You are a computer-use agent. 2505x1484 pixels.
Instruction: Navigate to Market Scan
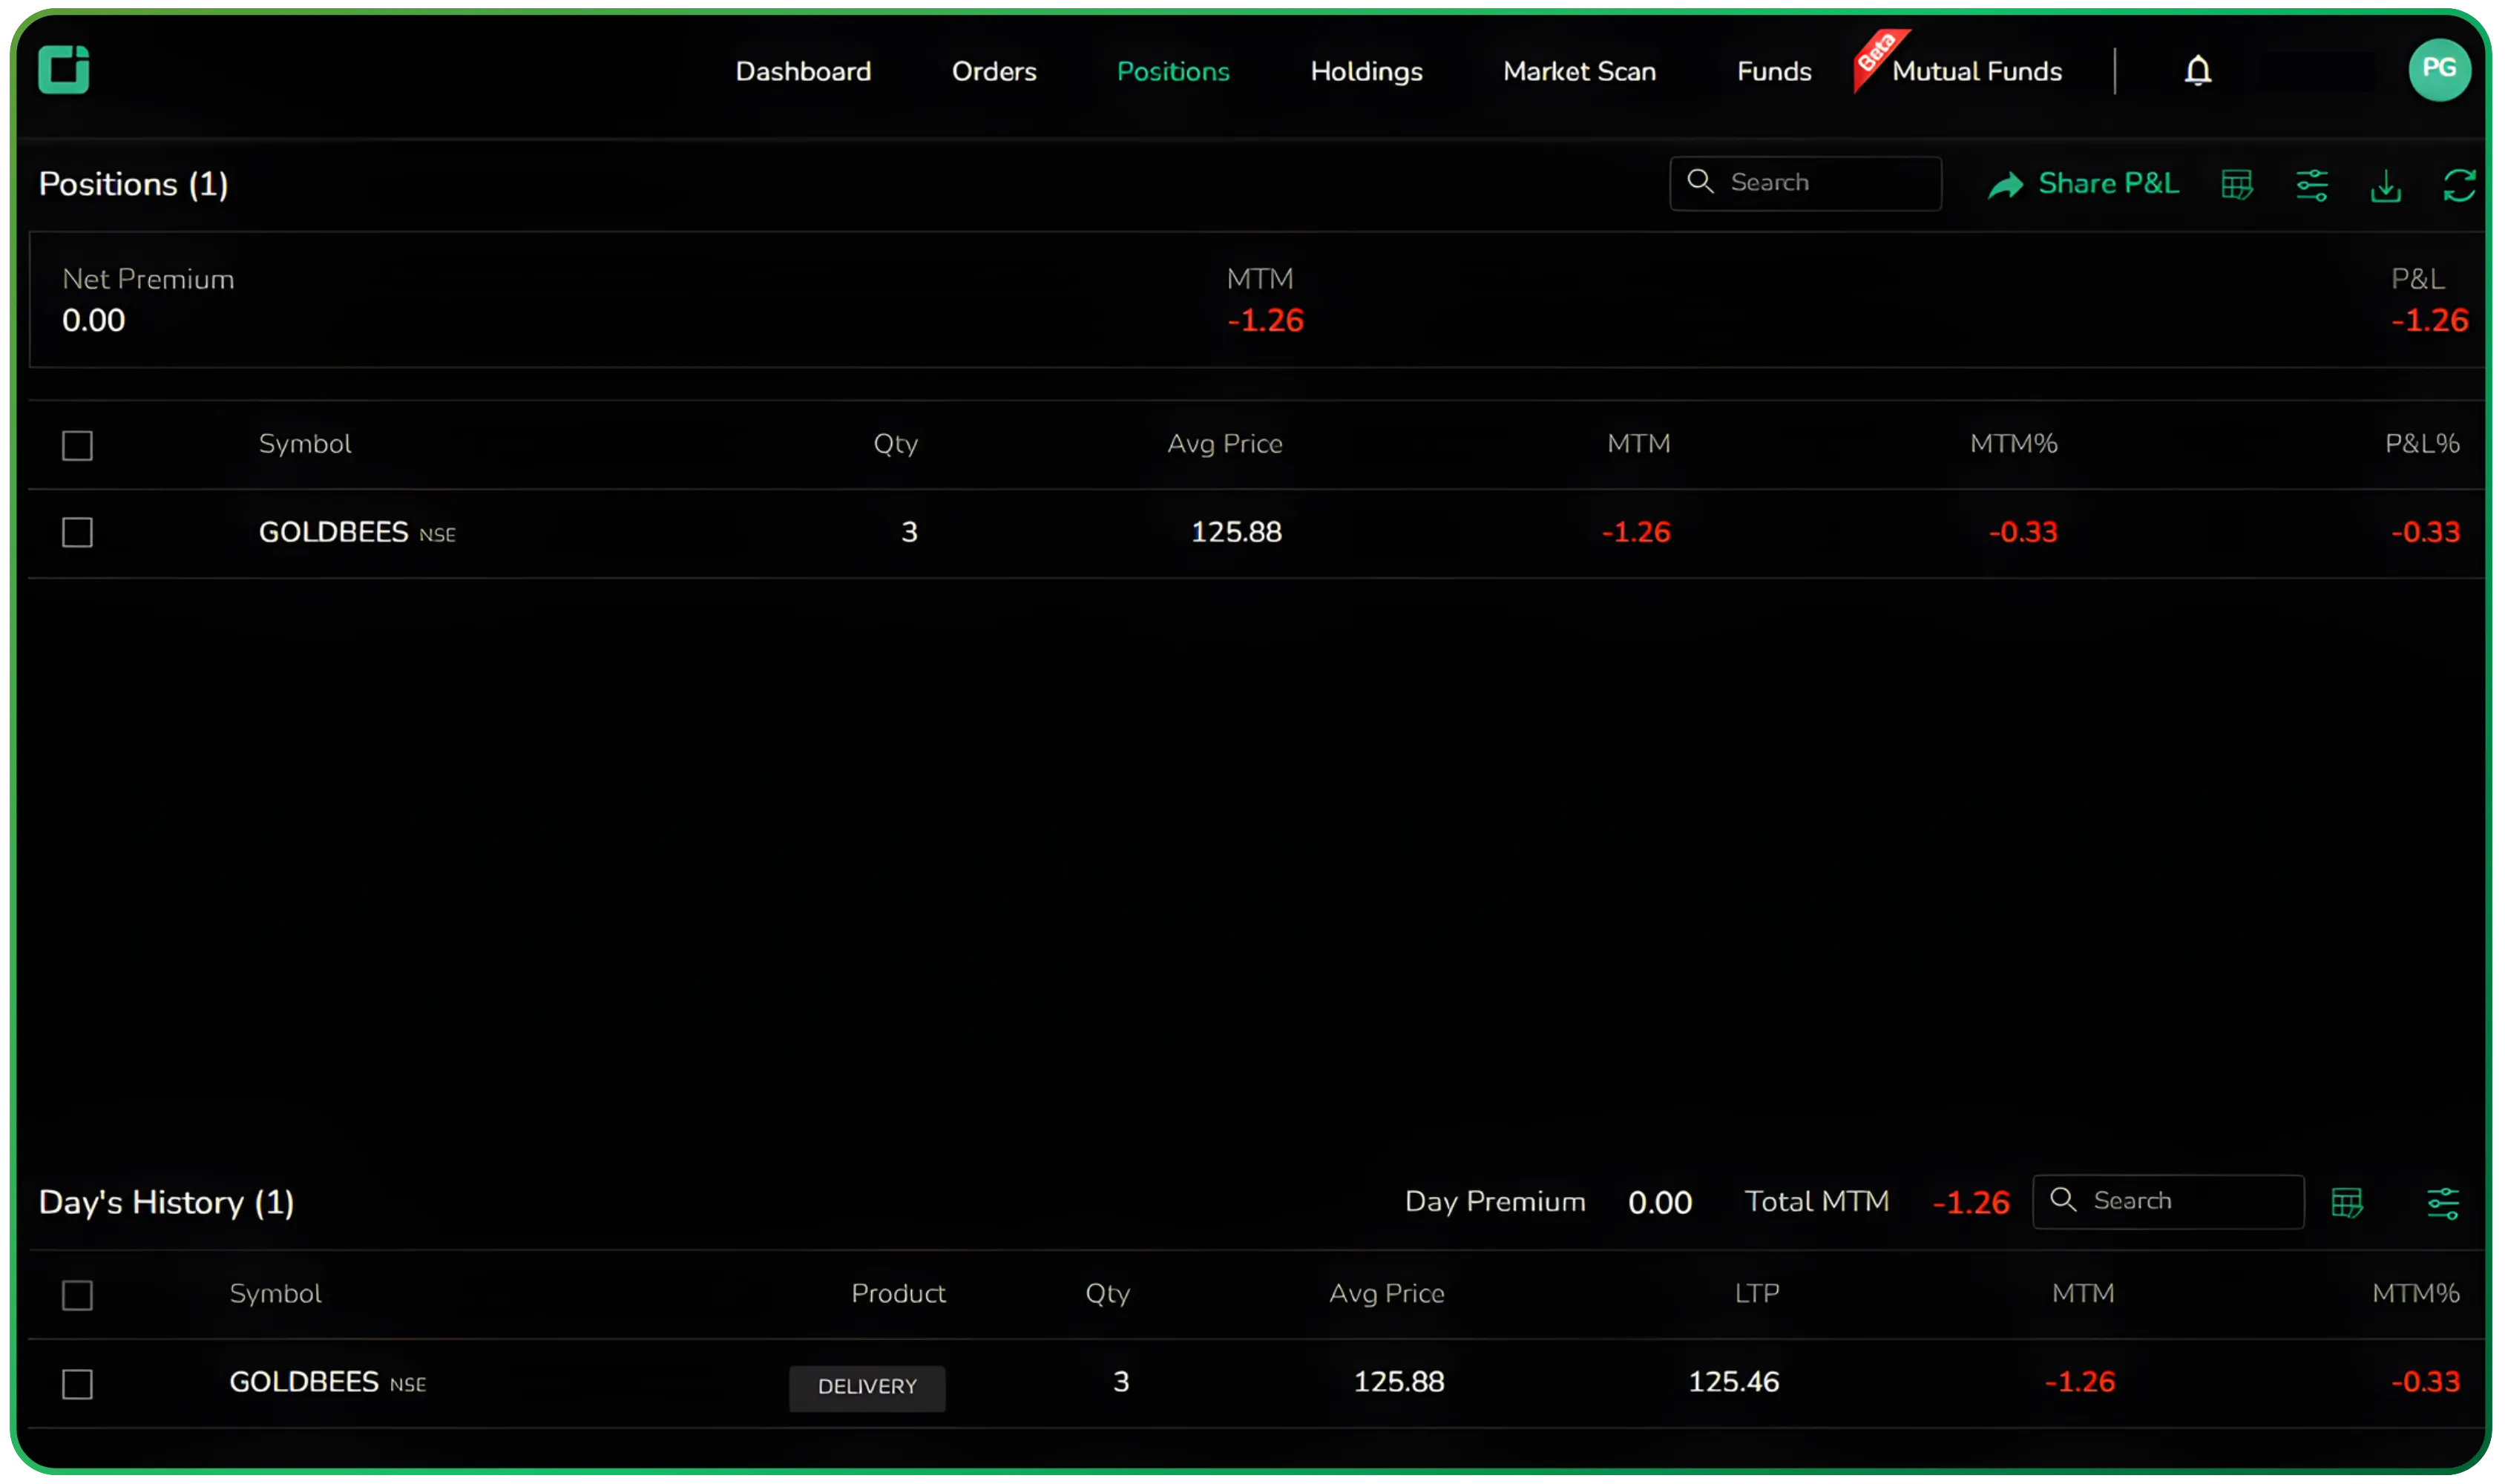[1580, 71]
